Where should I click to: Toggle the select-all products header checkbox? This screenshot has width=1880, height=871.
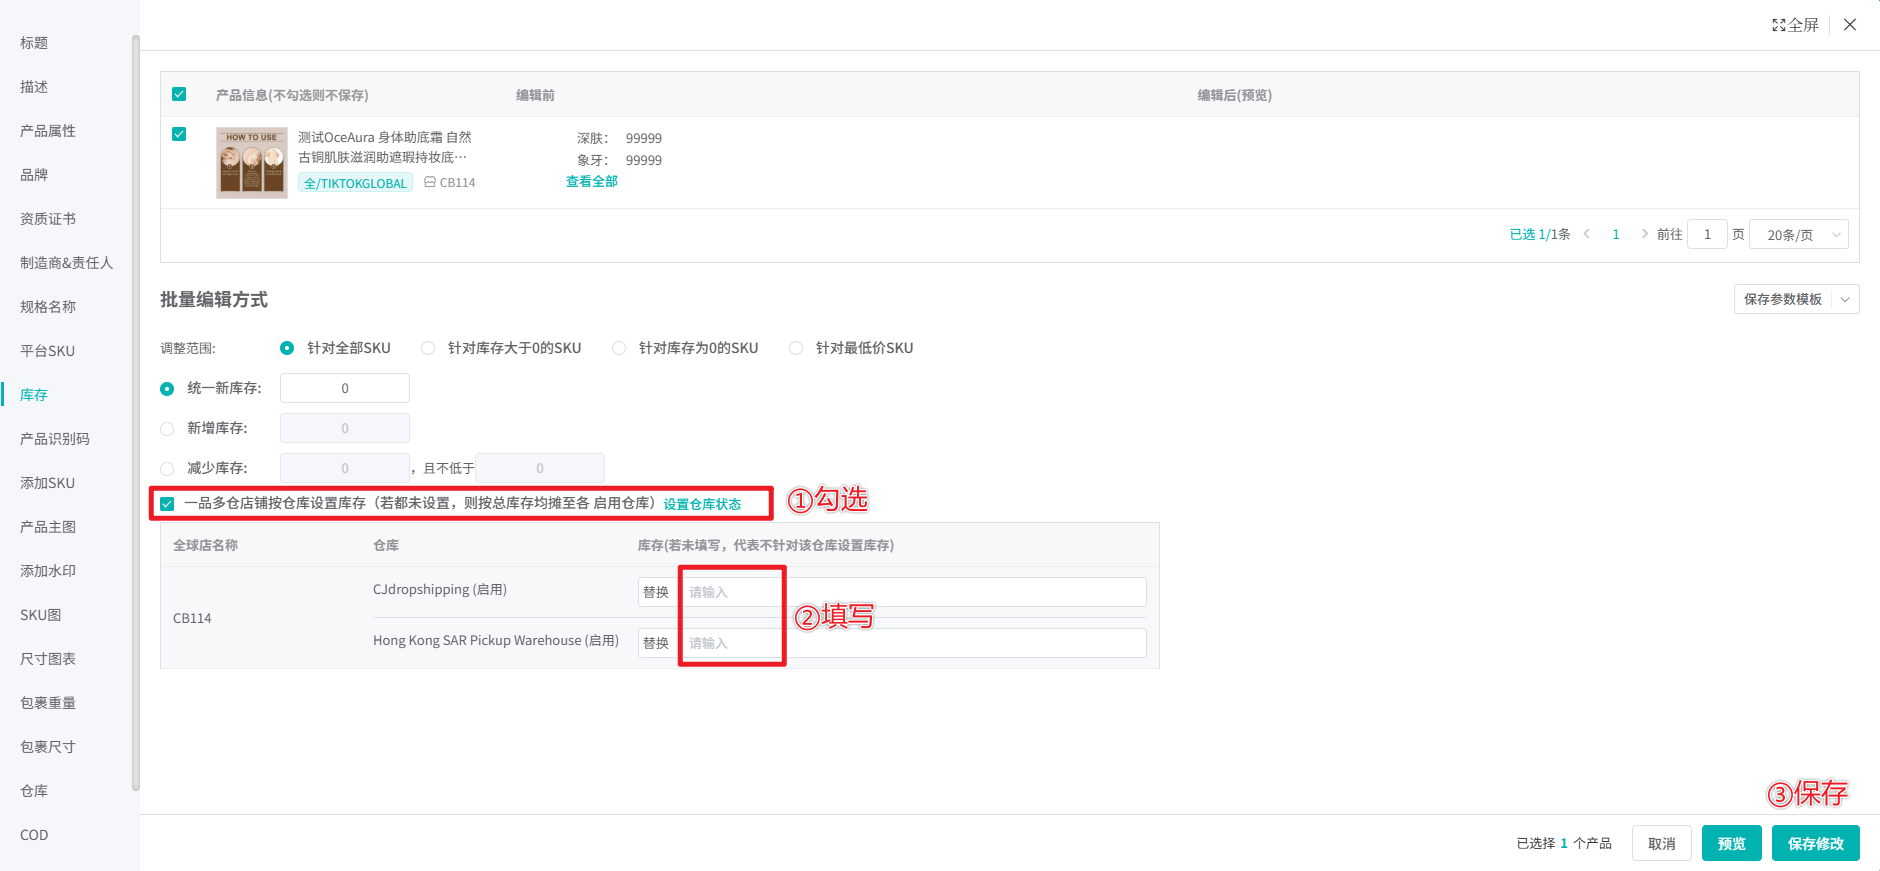pyautogui.click(x=179, y=94)
